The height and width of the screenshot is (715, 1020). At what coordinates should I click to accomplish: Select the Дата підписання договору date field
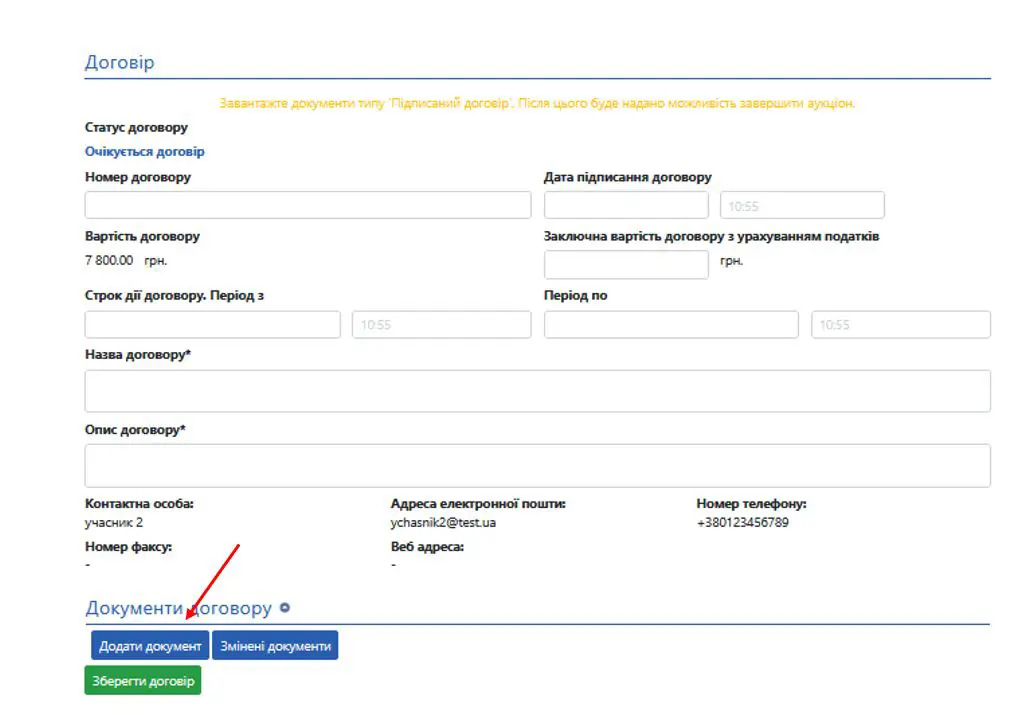[x=626, y=205]
